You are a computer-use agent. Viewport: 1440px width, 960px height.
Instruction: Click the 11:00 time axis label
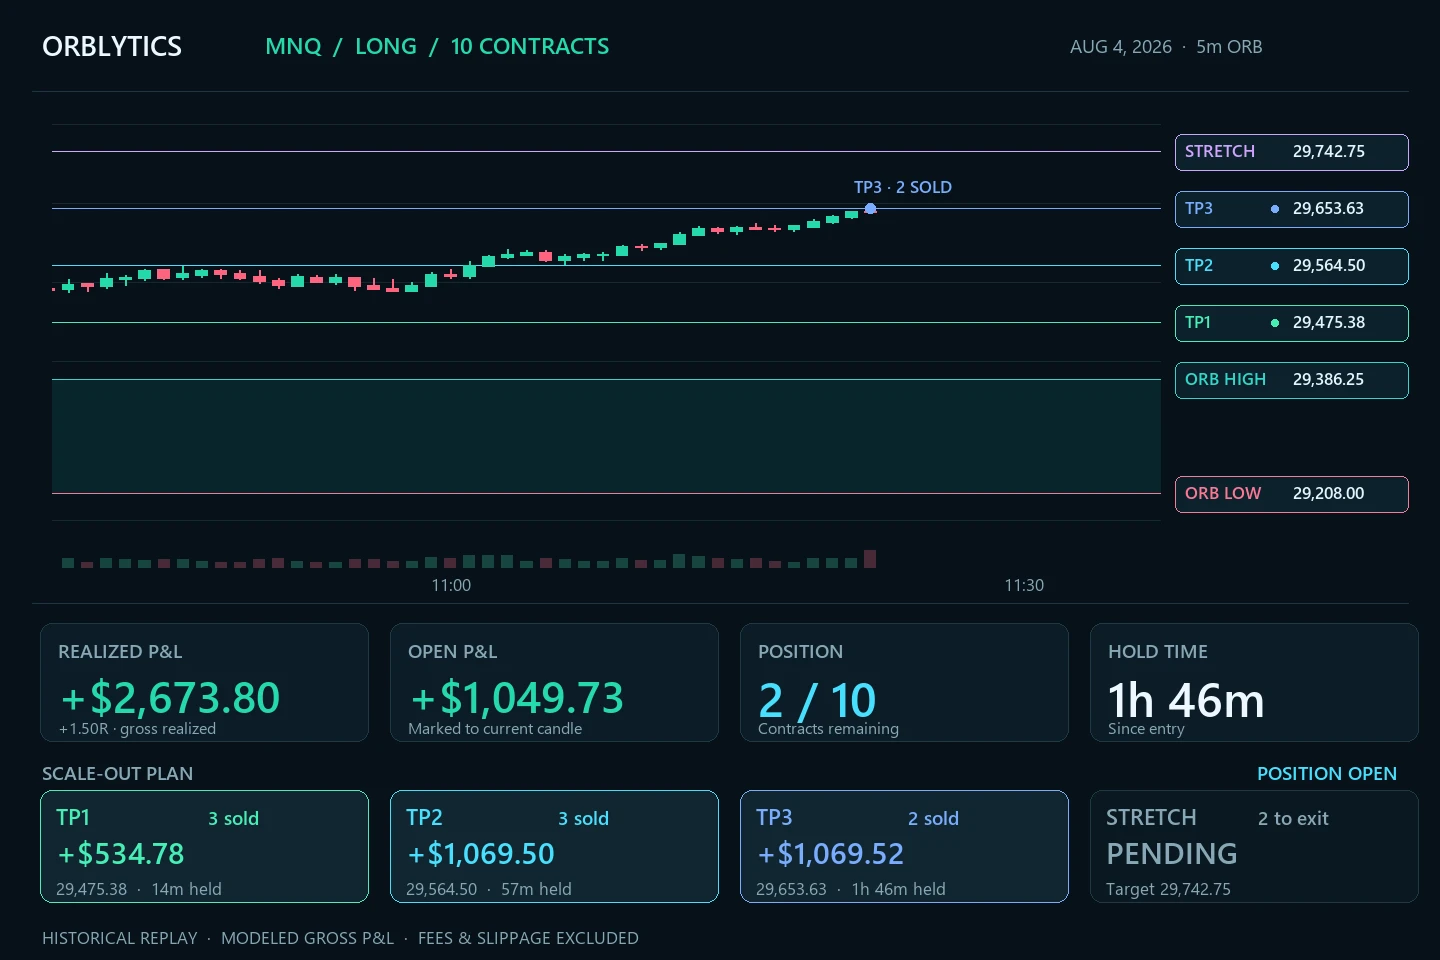click(x=451, y=585)
